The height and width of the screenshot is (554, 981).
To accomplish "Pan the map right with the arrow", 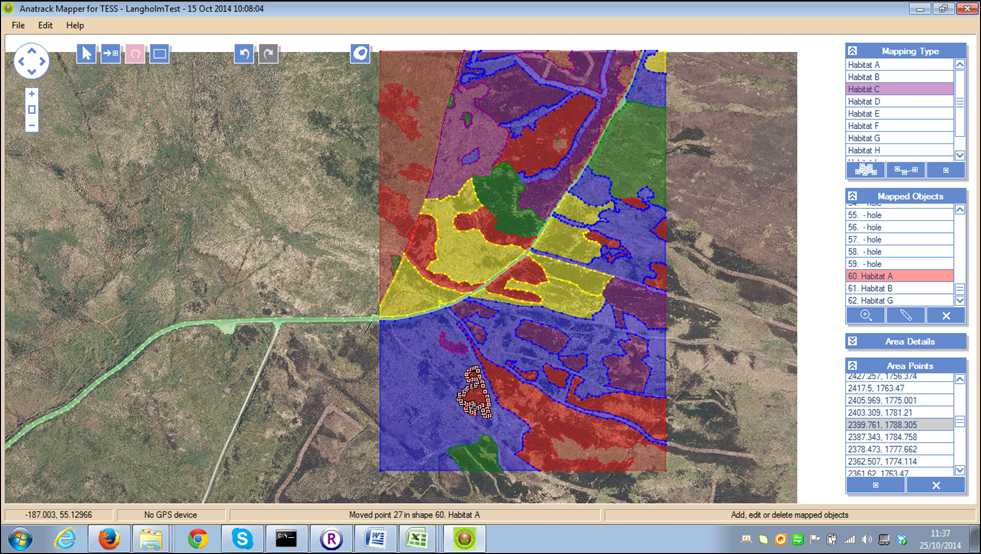I will click(42, 61).
